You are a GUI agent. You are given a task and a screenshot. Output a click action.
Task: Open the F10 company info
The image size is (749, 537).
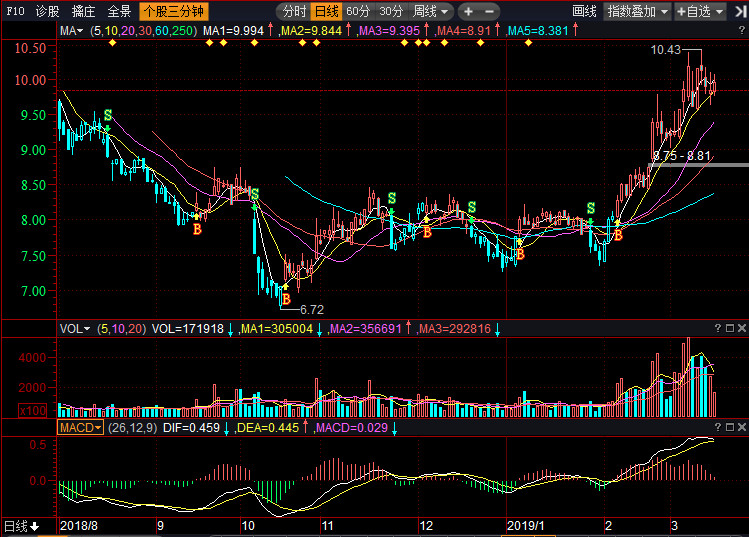(15, 11)
